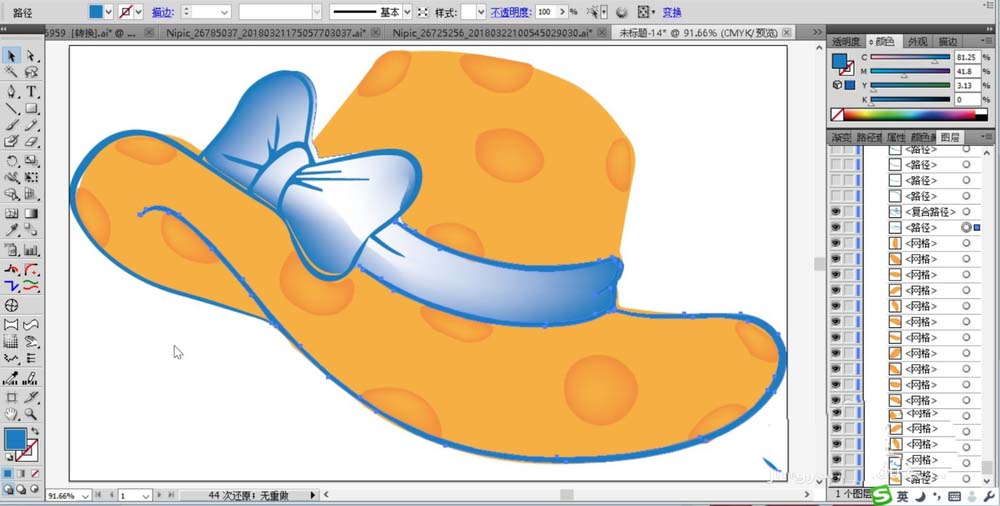Open the 属性 panel tab
Image resolution: width=1000 pixels, height=506 pixels.
[895, 137]
